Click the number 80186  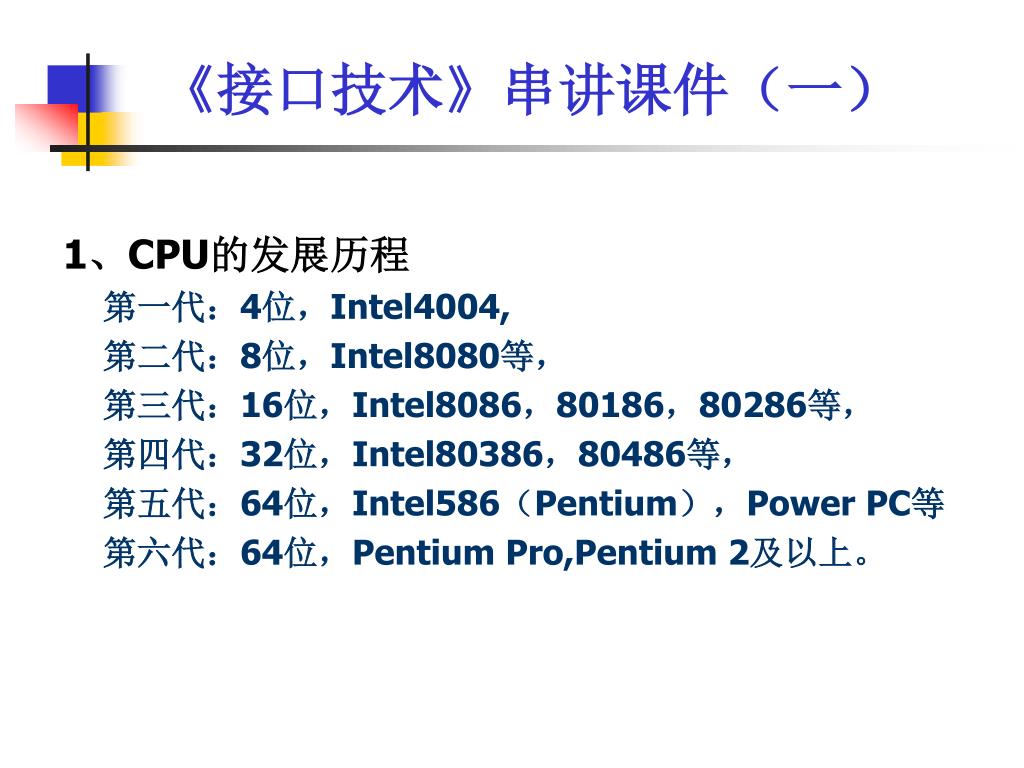pyautogui.click(x=610, y=405)
